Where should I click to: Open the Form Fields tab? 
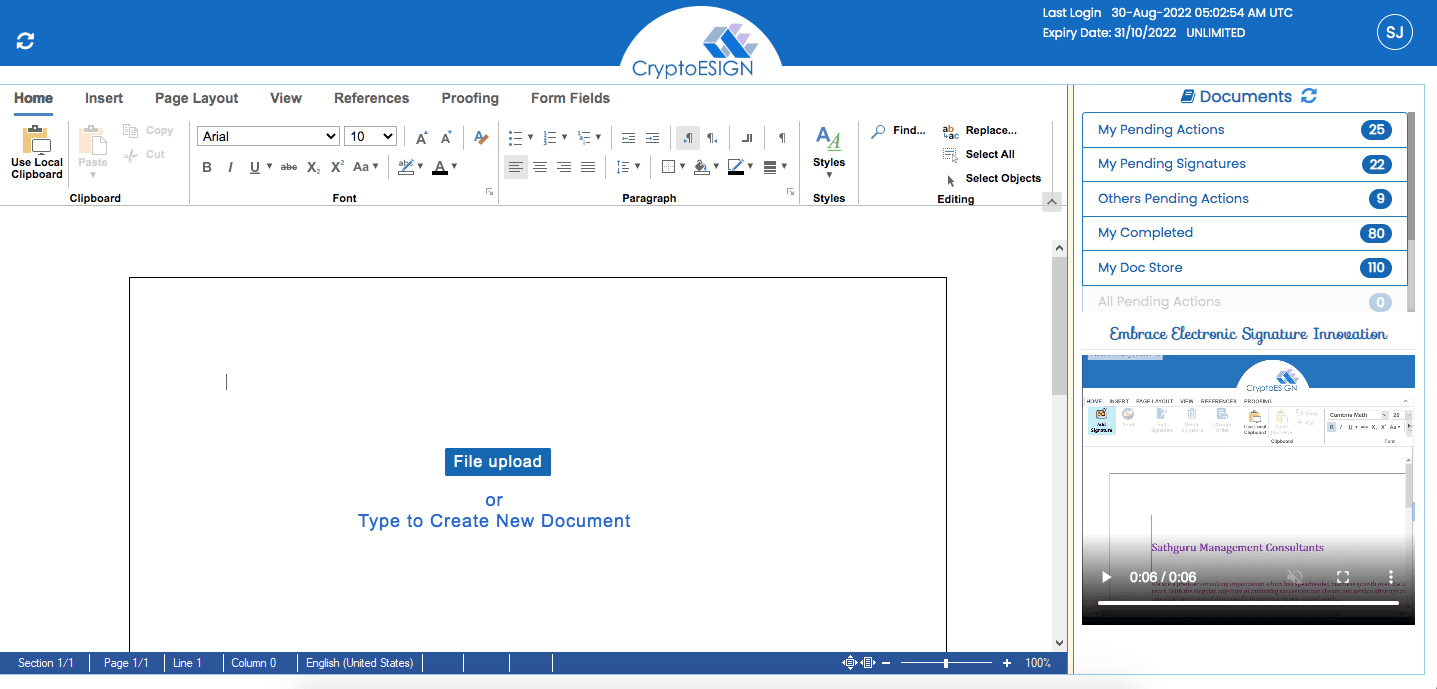(x=570, y=98)
